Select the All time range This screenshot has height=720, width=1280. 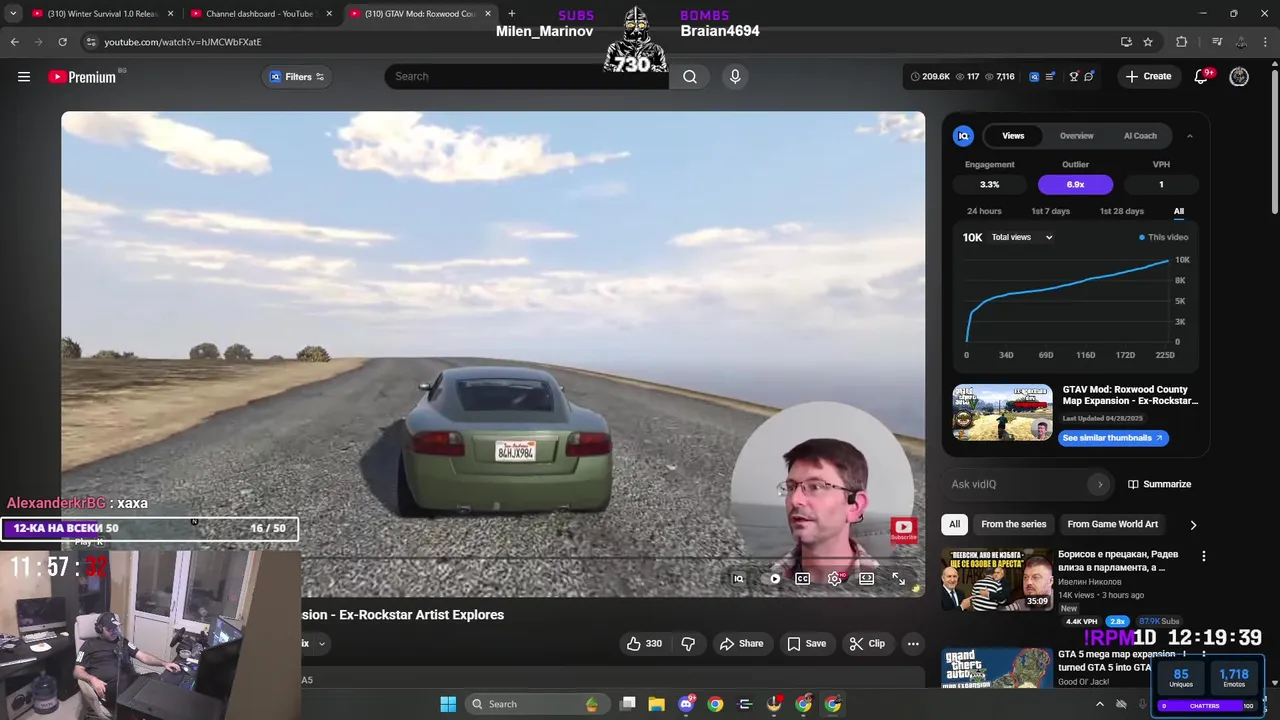pyautogui.click(x=1179, y=211)
